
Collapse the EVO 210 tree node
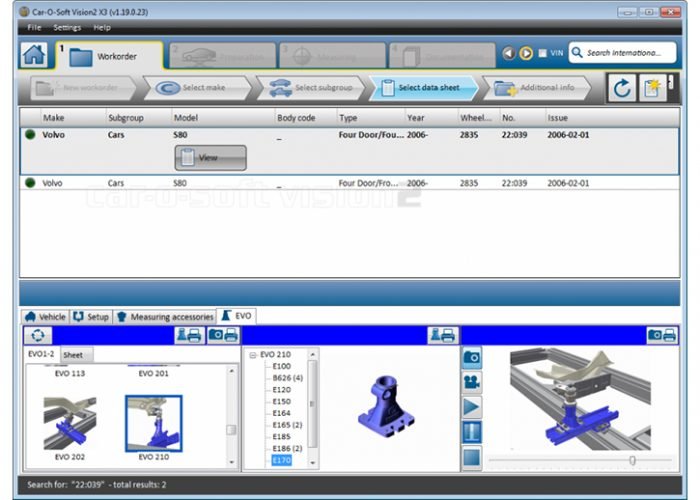(x=251, y=355)
